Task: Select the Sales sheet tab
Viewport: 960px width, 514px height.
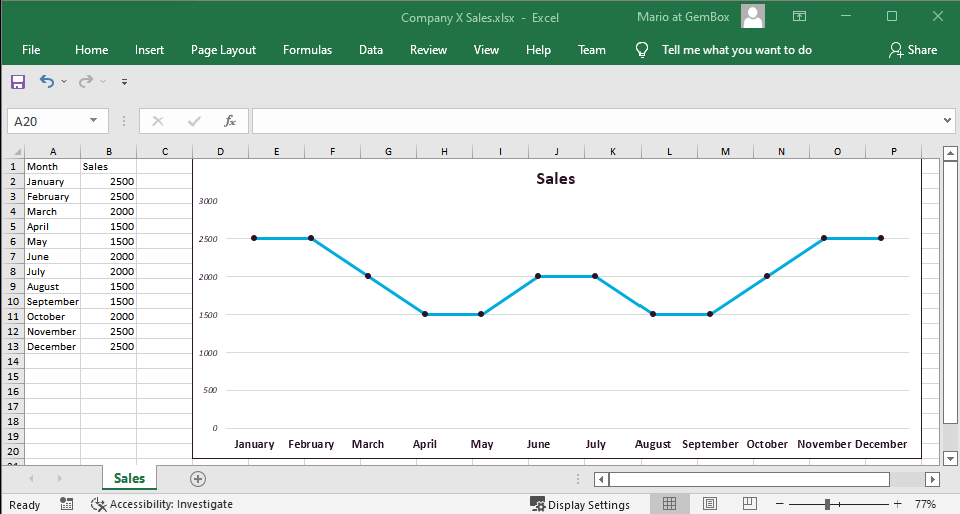Action: coord(129,479)
